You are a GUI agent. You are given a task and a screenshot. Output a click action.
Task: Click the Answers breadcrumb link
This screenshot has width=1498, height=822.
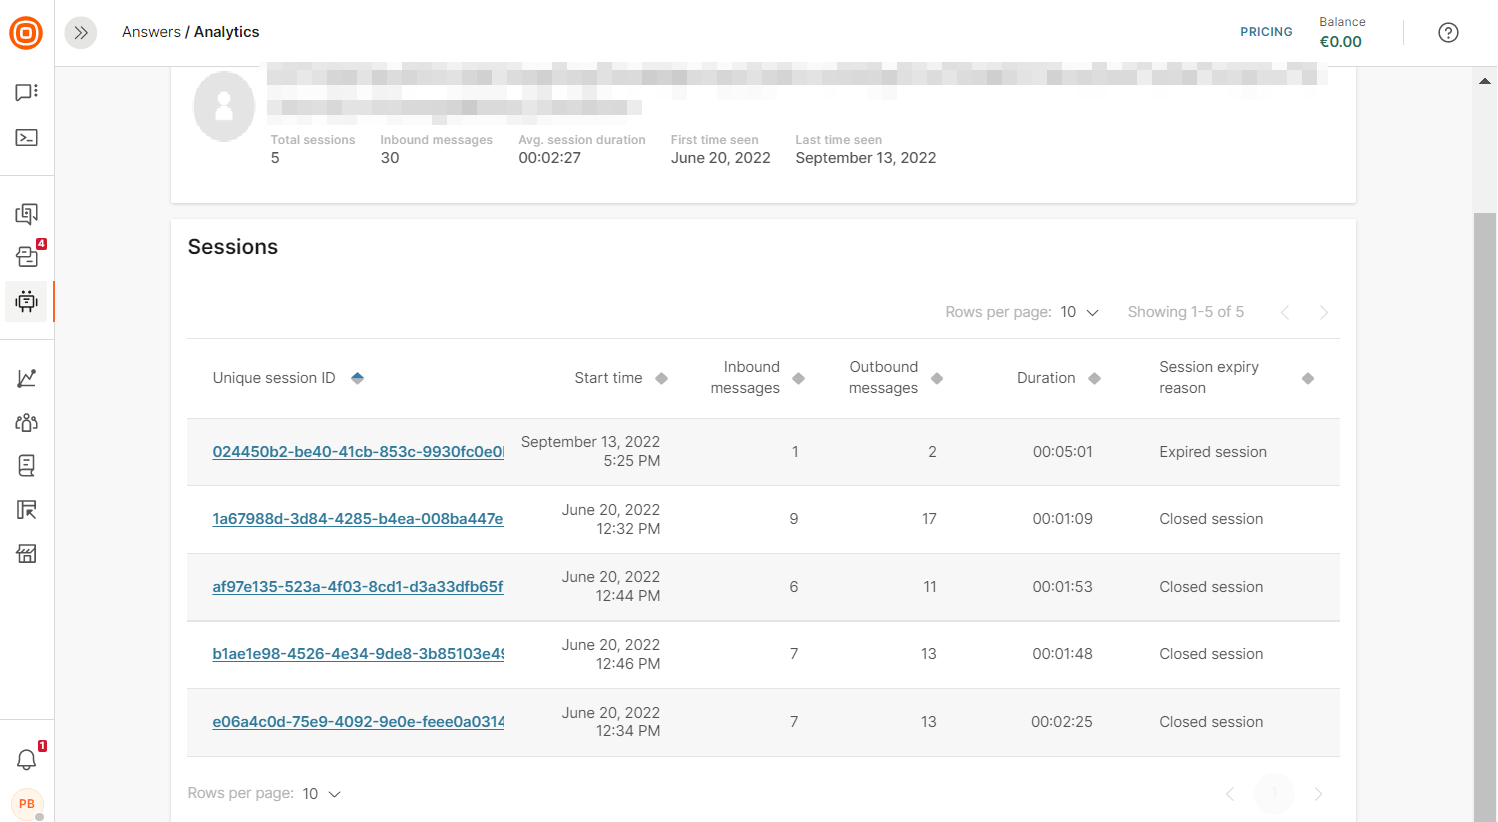click(151, 32)
